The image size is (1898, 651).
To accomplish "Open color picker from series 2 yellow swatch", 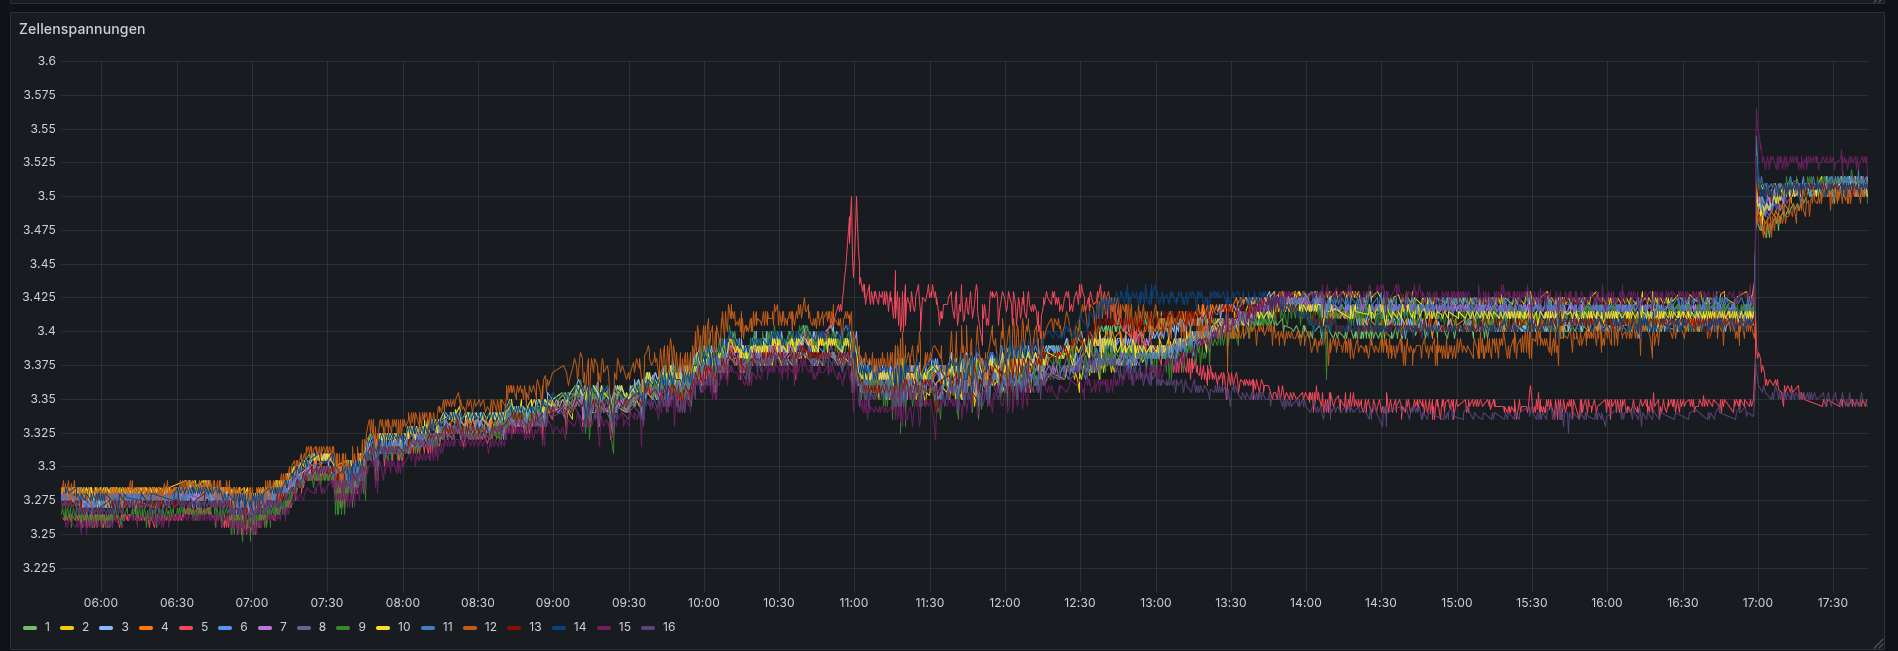I will (x=68, y=628).
